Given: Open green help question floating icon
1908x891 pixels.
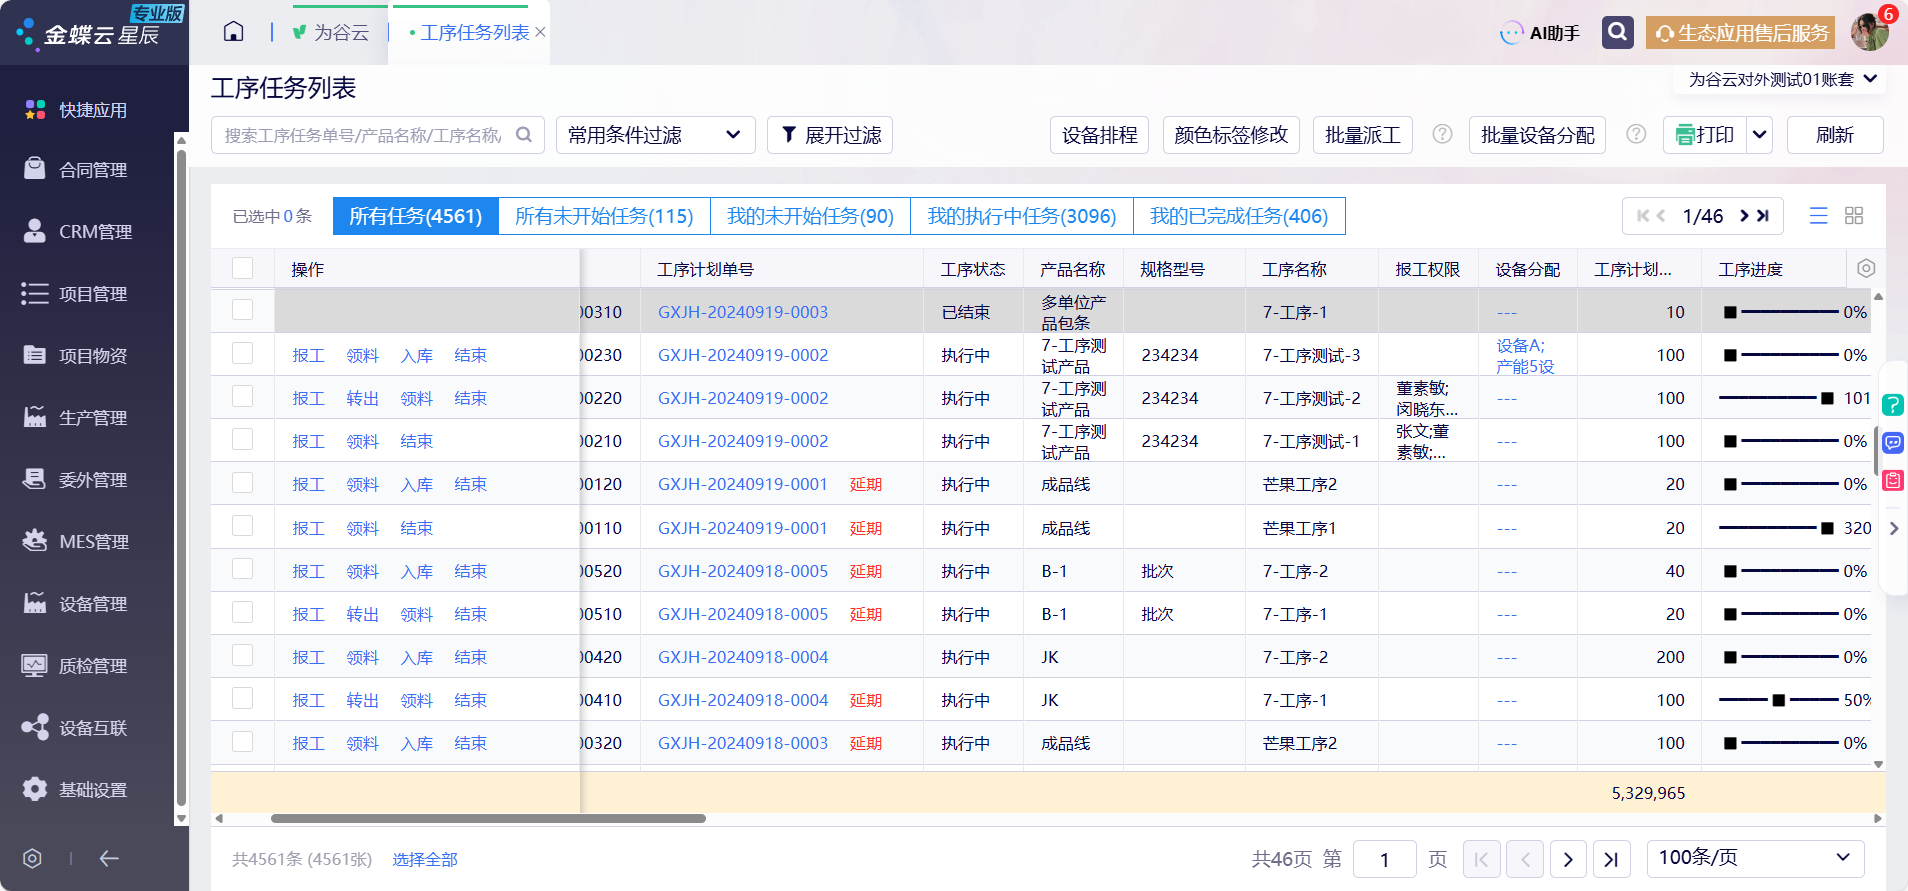Looking at the screenshot, I should [x=1893, y=405].
